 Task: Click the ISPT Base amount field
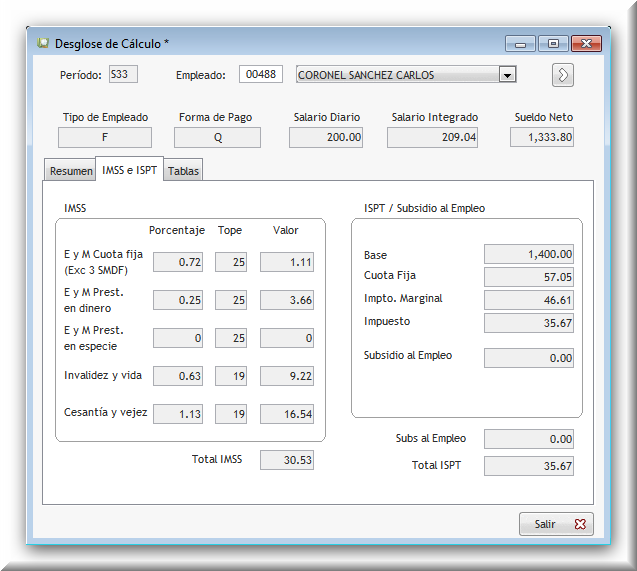[529, 254]
